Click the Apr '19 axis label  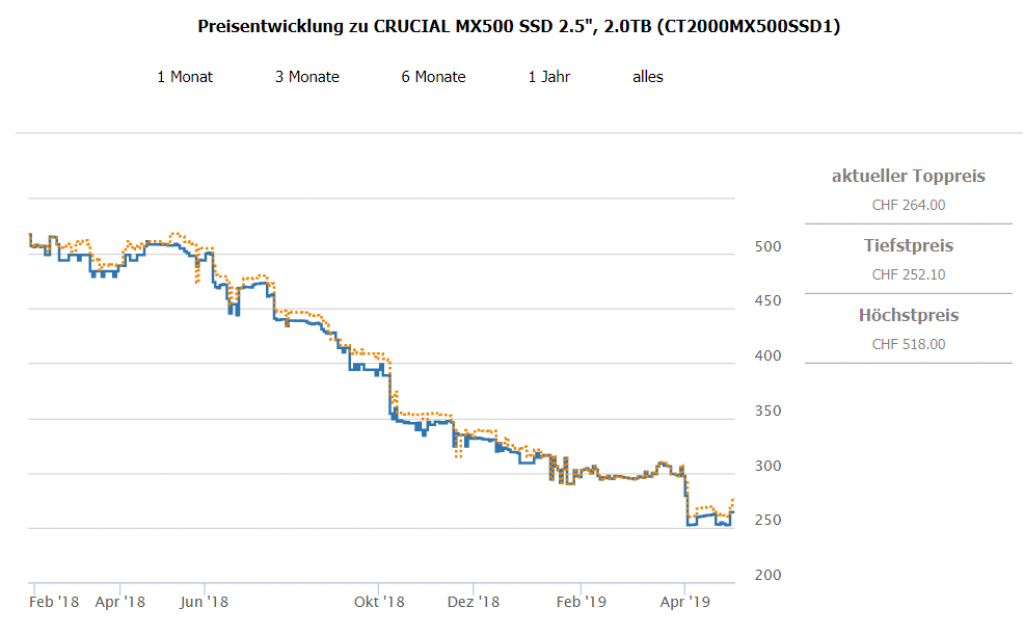[685, 602]
